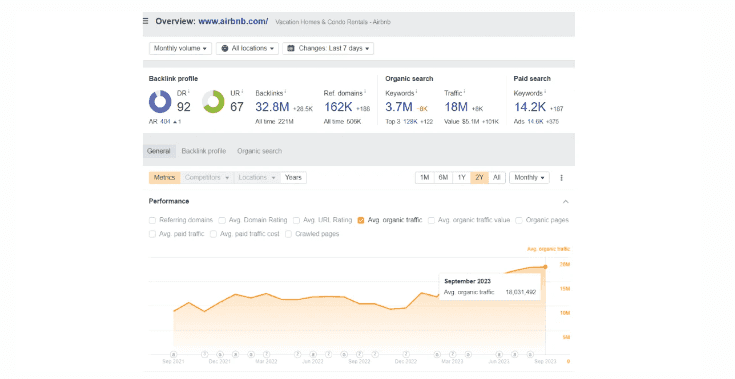Click the Backlink profile section heading
This screenshot has width=735, height=379.
coord(173,79)
